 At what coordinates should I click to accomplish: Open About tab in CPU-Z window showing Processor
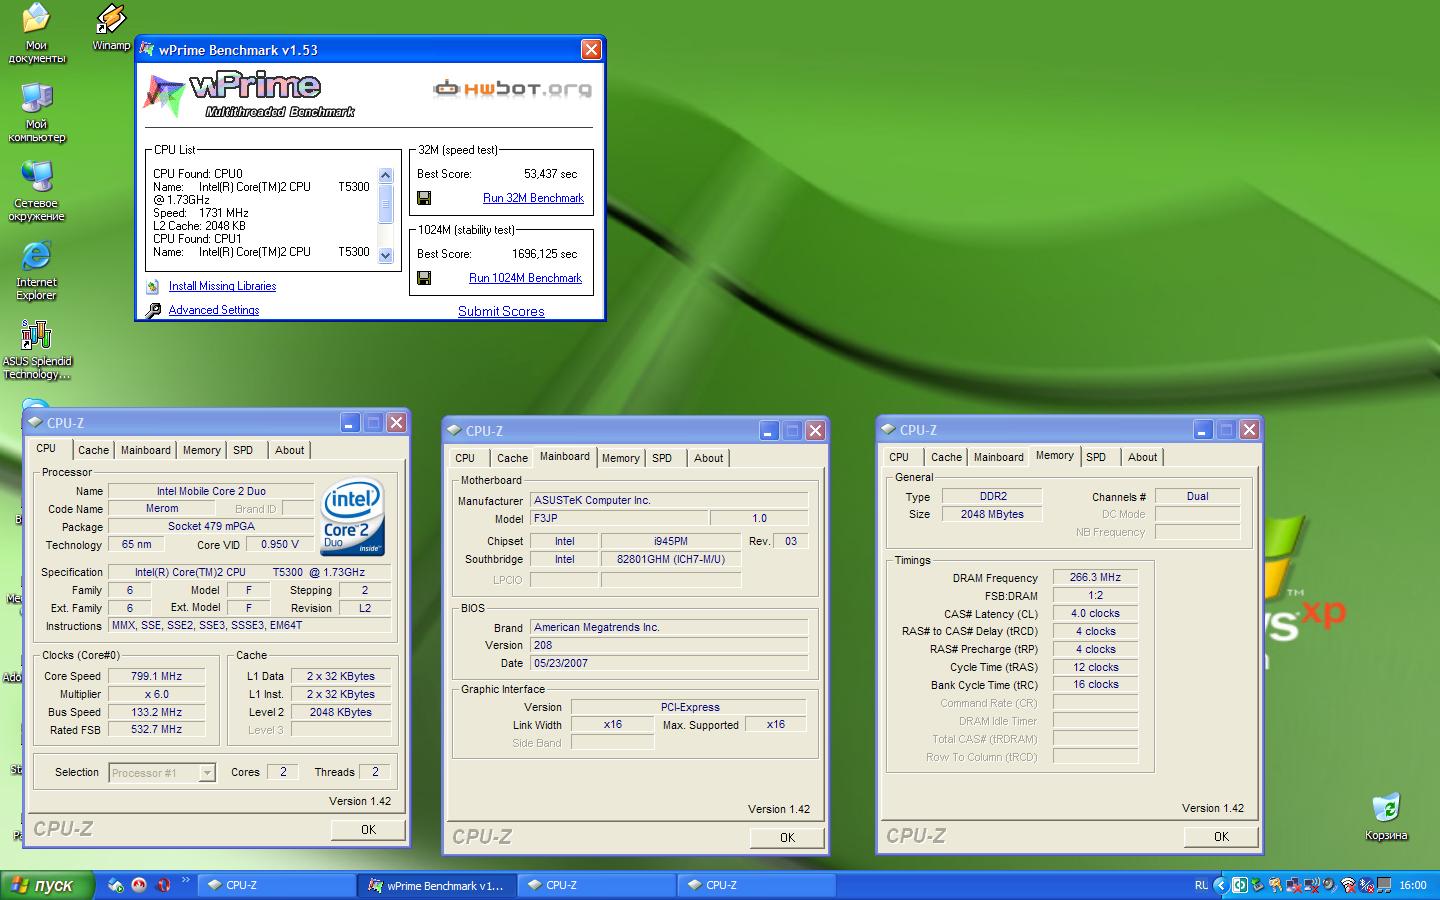pos(289,450)
